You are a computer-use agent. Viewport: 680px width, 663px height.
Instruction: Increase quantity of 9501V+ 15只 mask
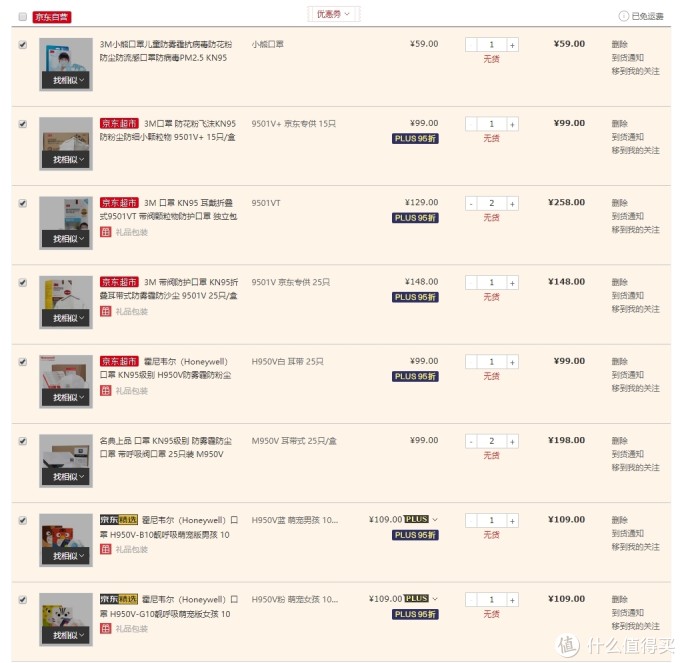click(512, 124)
